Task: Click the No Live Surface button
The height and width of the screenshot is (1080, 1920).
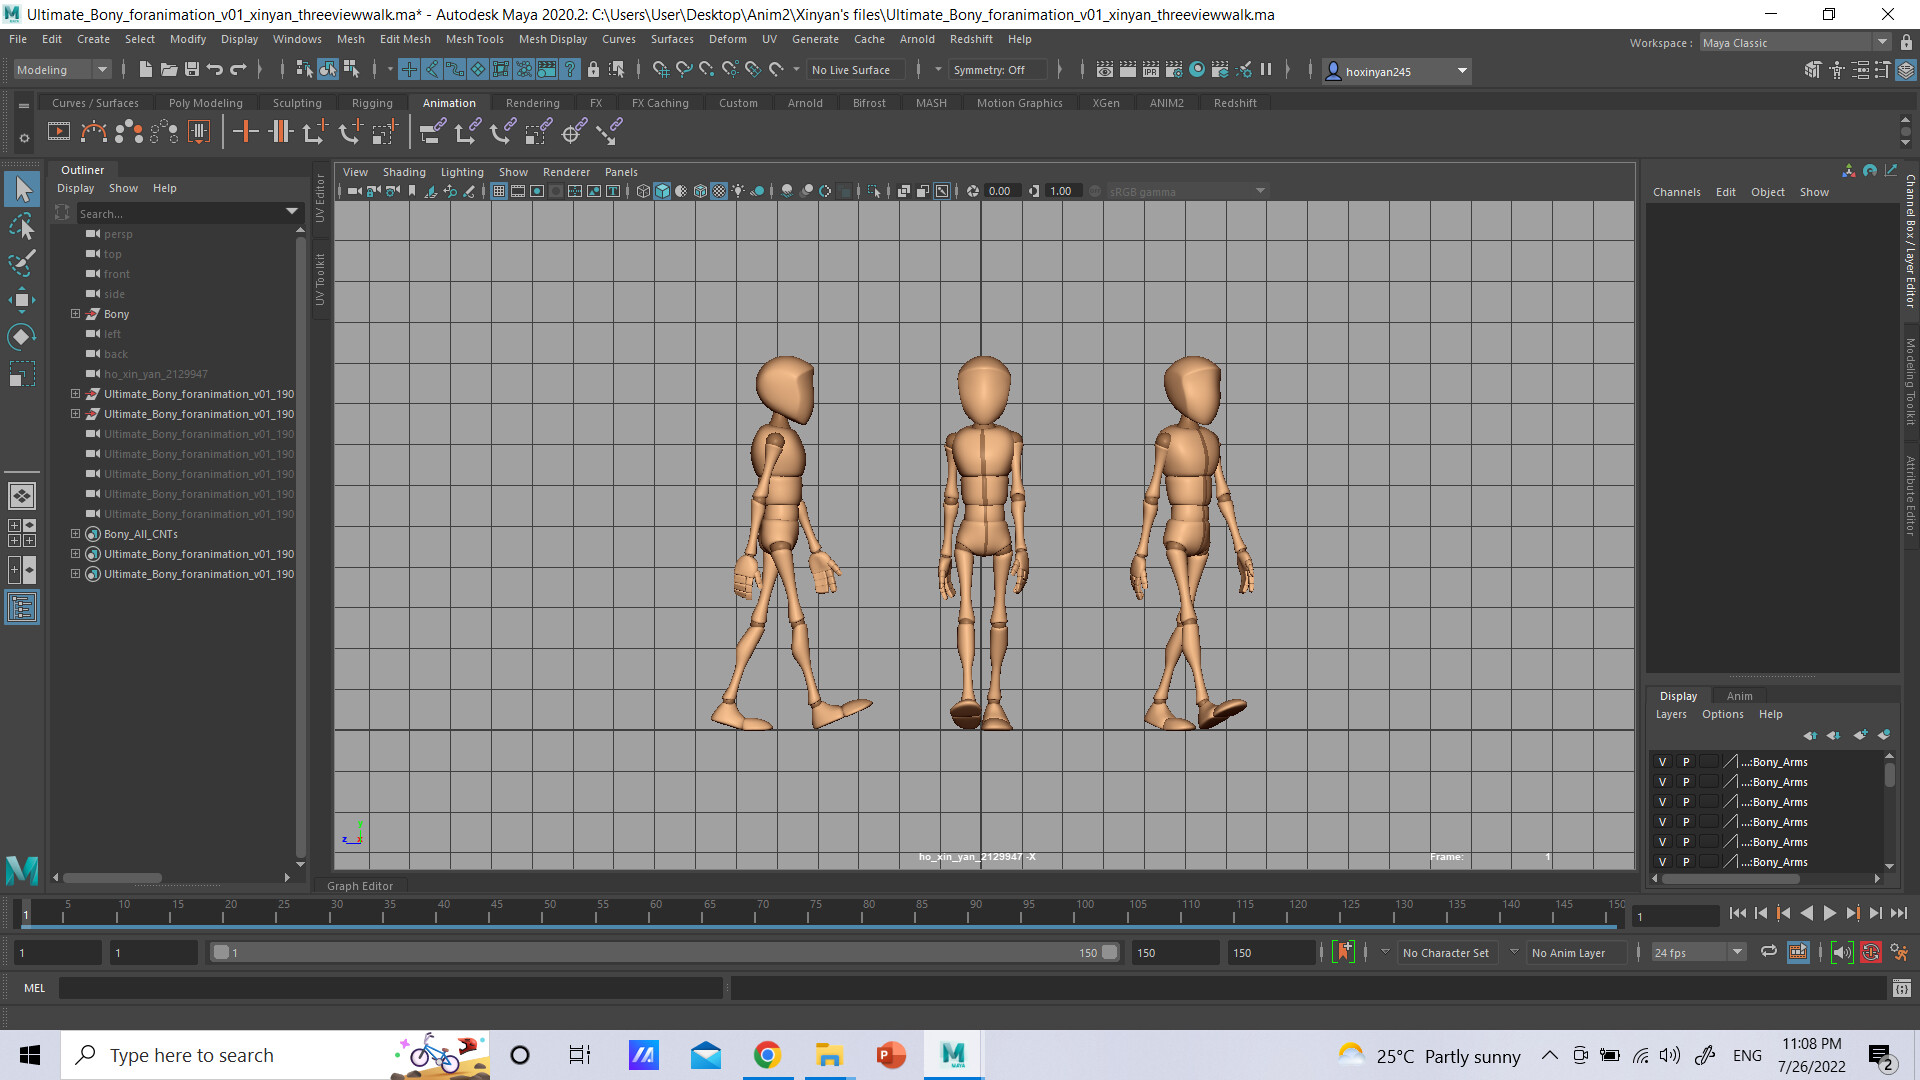Action: tap(851, 70)
